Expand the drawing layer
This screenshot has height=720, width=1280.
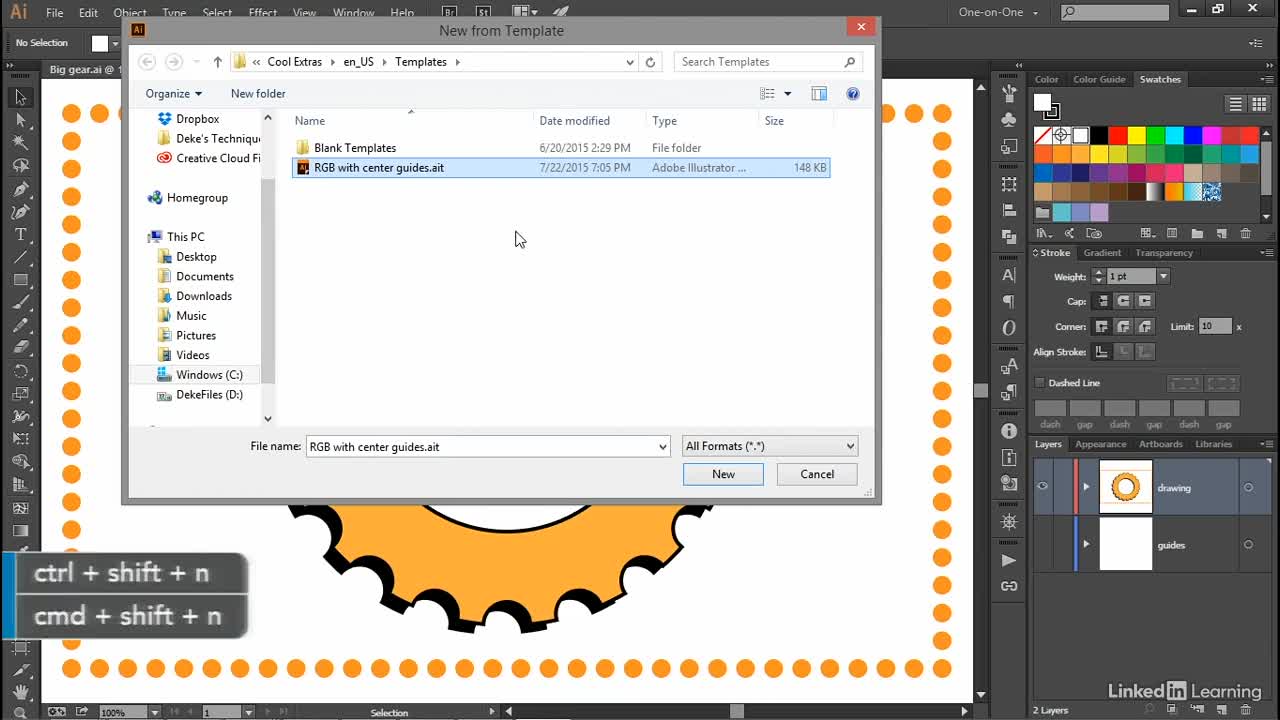coord(1086,487)
